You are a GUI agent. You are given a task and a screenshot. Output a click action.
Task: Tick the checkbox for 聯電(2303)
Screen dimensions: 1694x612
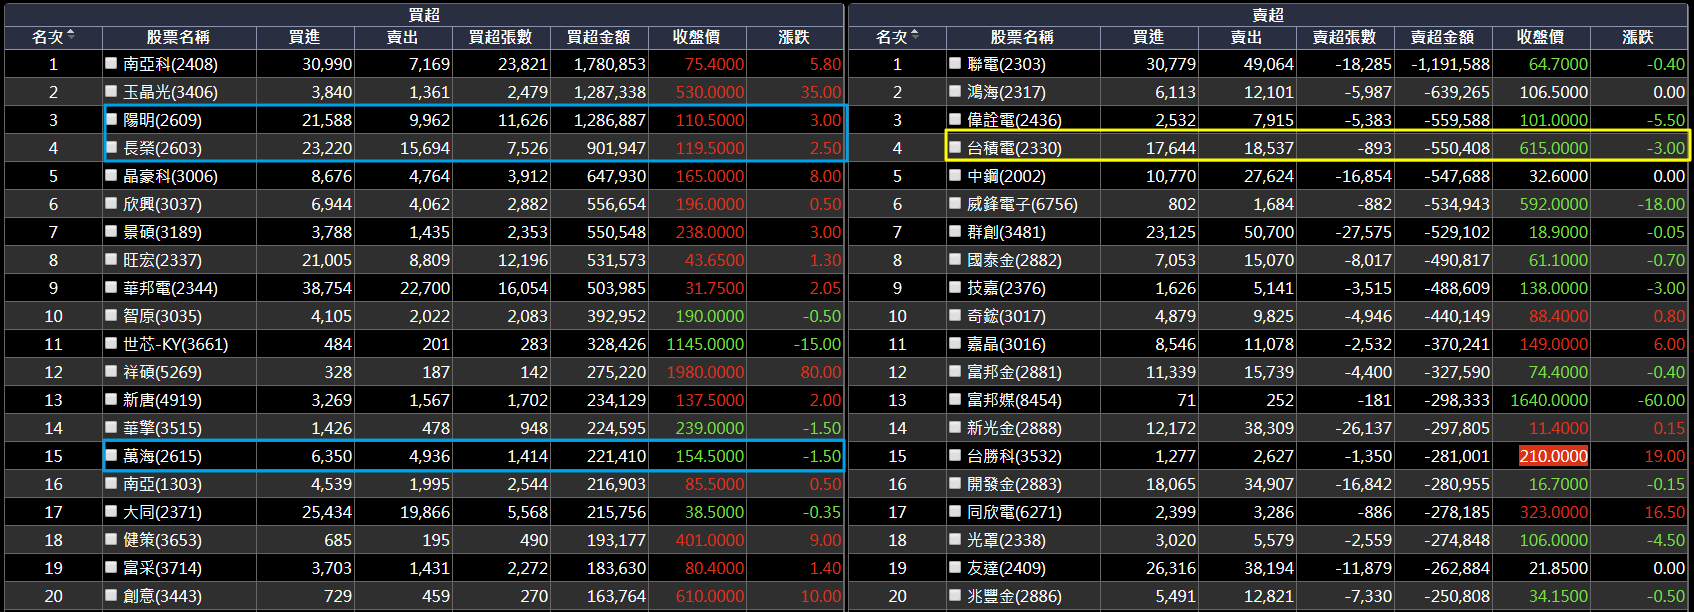tap(955, 63)
